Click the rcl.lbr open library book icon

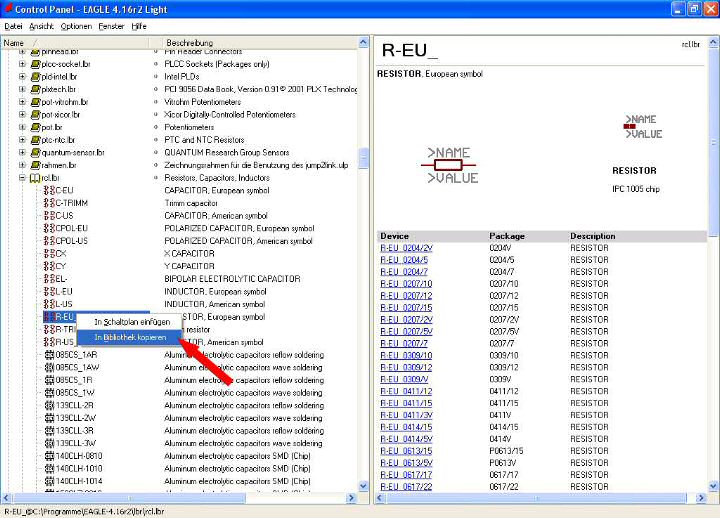(35, 178)
